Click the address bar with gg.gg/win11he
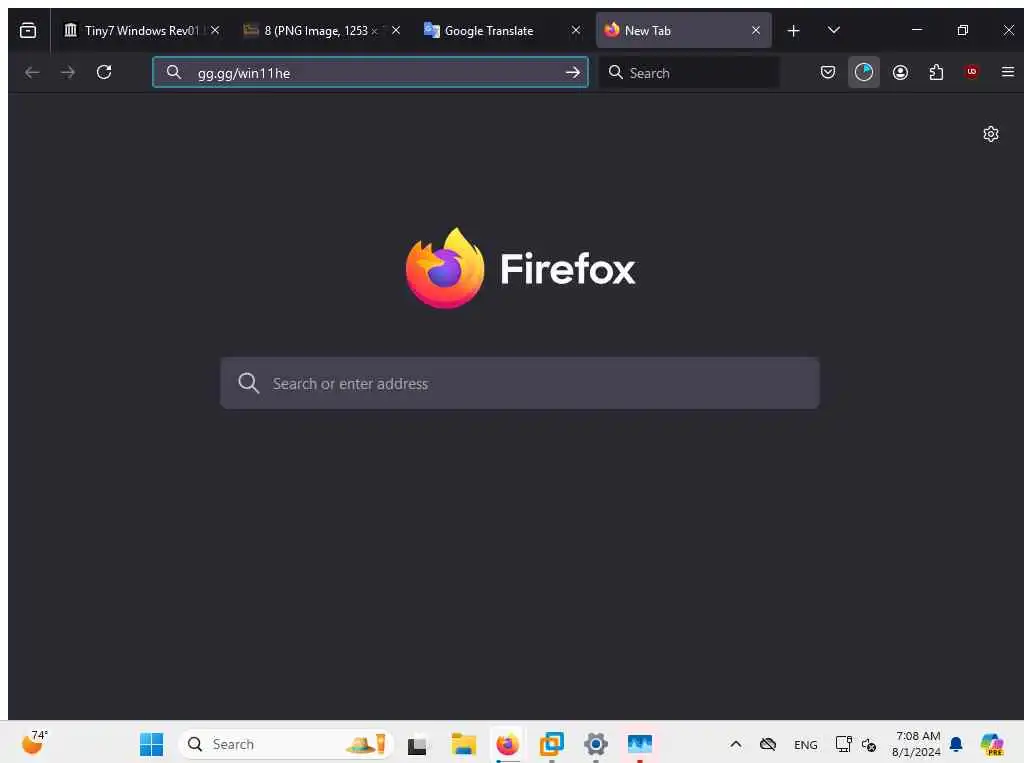Screen dimensions: 1024x763 coord(370,72)
